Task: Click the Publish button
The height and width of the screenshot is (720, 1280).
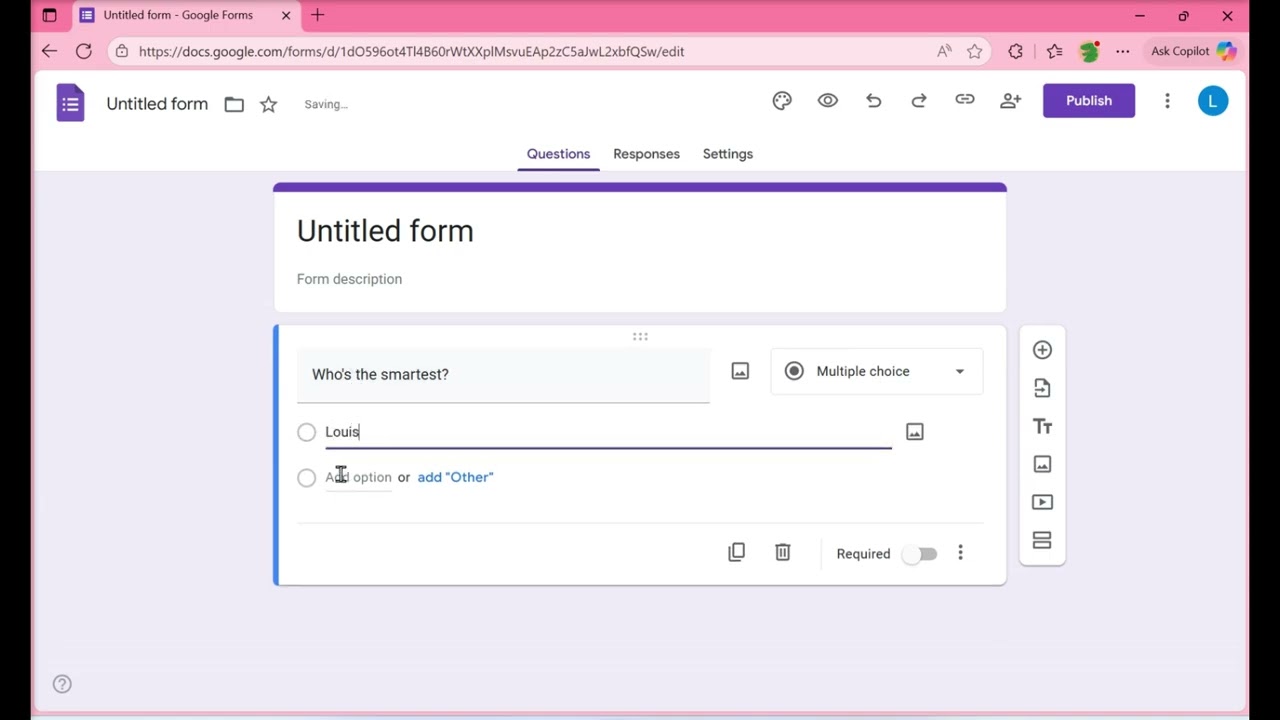Action: click(x=1089, y=101)
